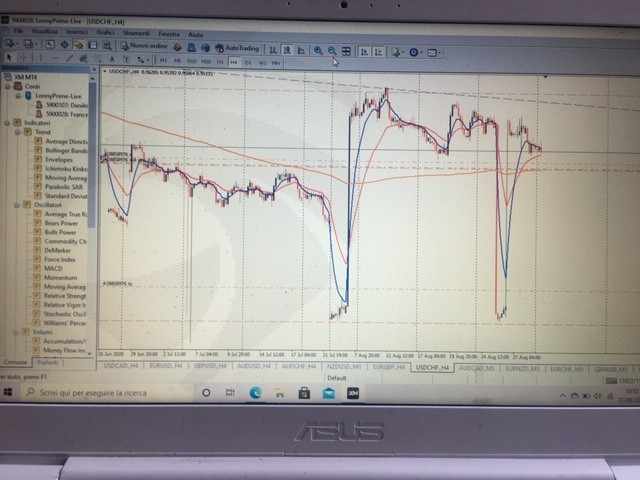Toggle auto scroll to latest bar

tap(364, 51)
